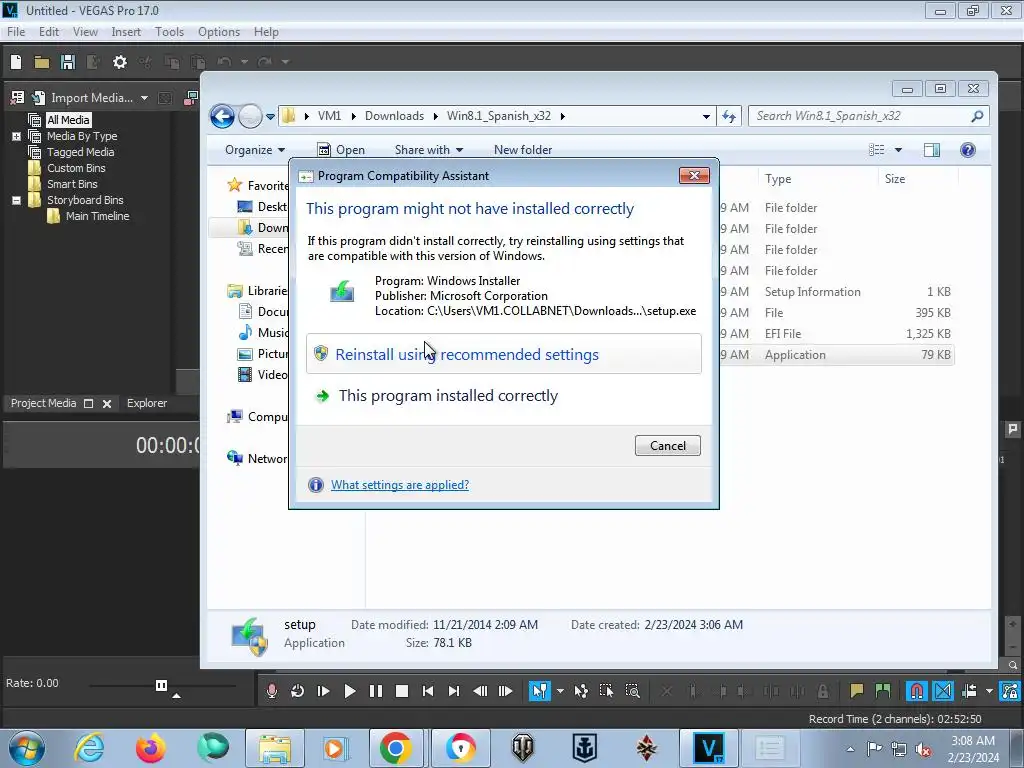Open What settings are applied link

tap(400, 485)
